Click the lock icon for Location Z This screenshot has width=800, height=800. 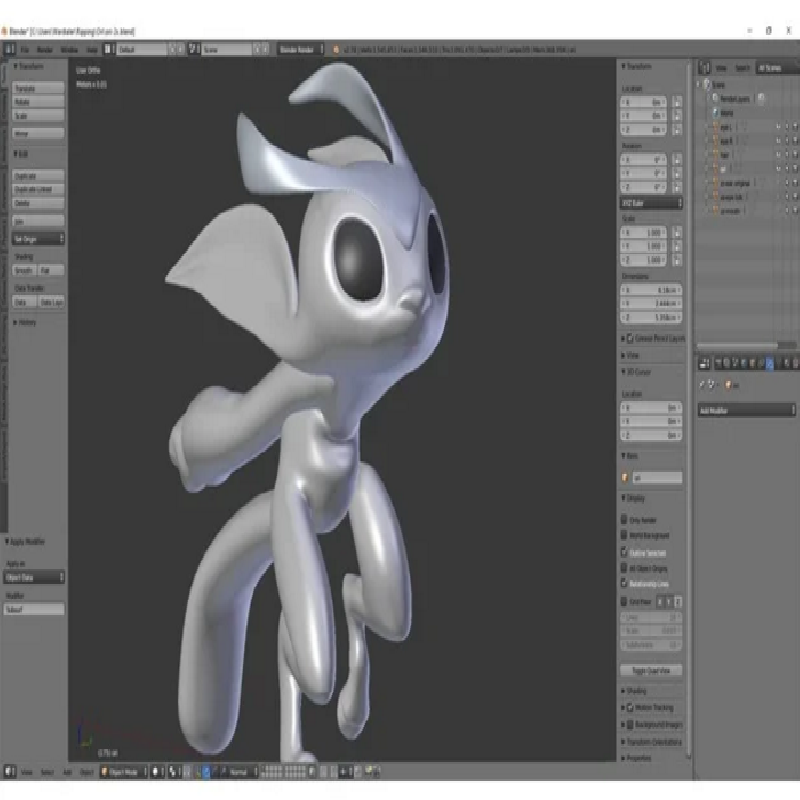(677, 130)
